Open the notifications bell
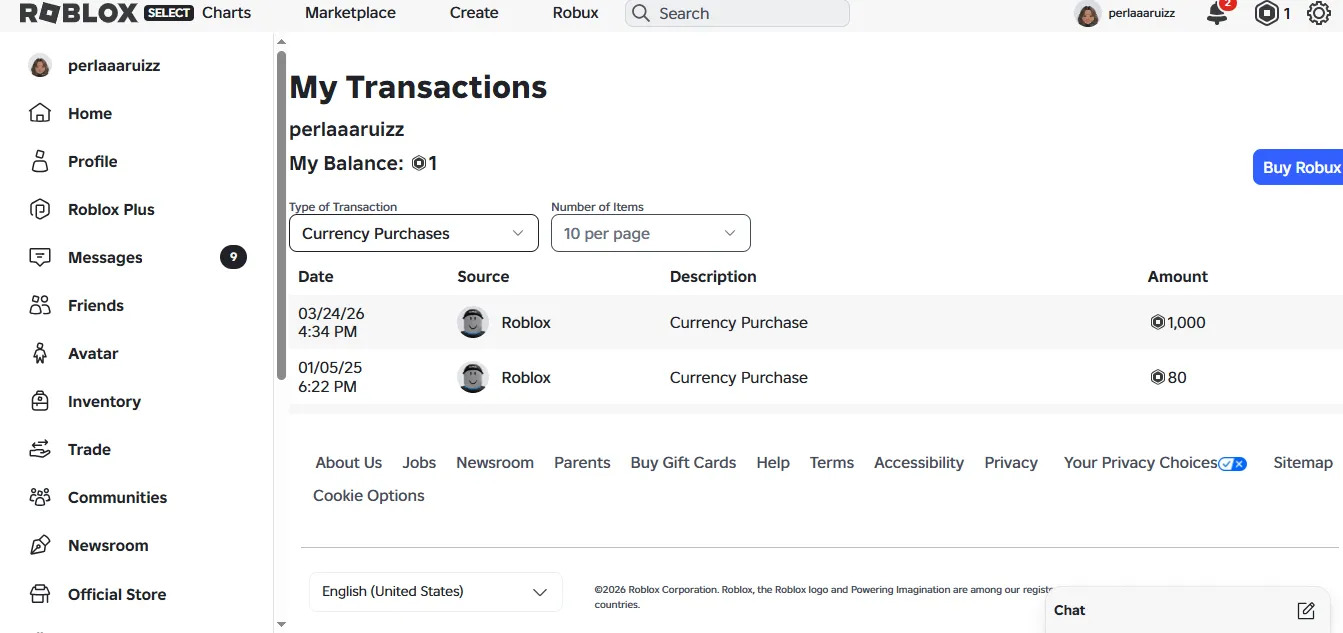The width and height of the screenshot is (1343, 633). pyautogui.click(x=1217, y=13)
